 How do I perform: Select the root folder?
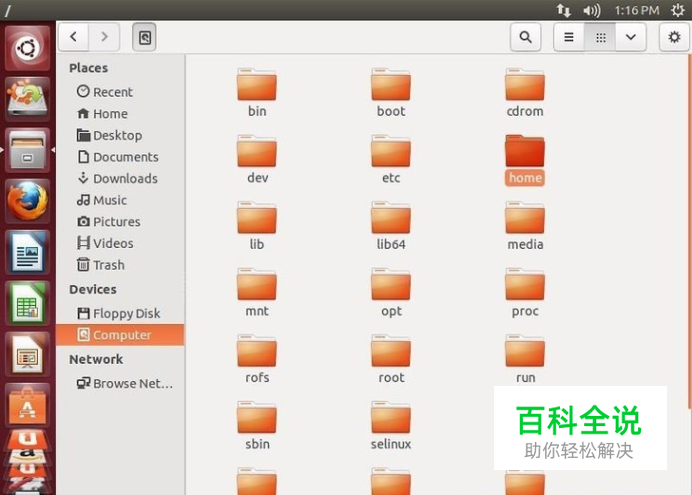pyautogui.click(x=391, y=359)
